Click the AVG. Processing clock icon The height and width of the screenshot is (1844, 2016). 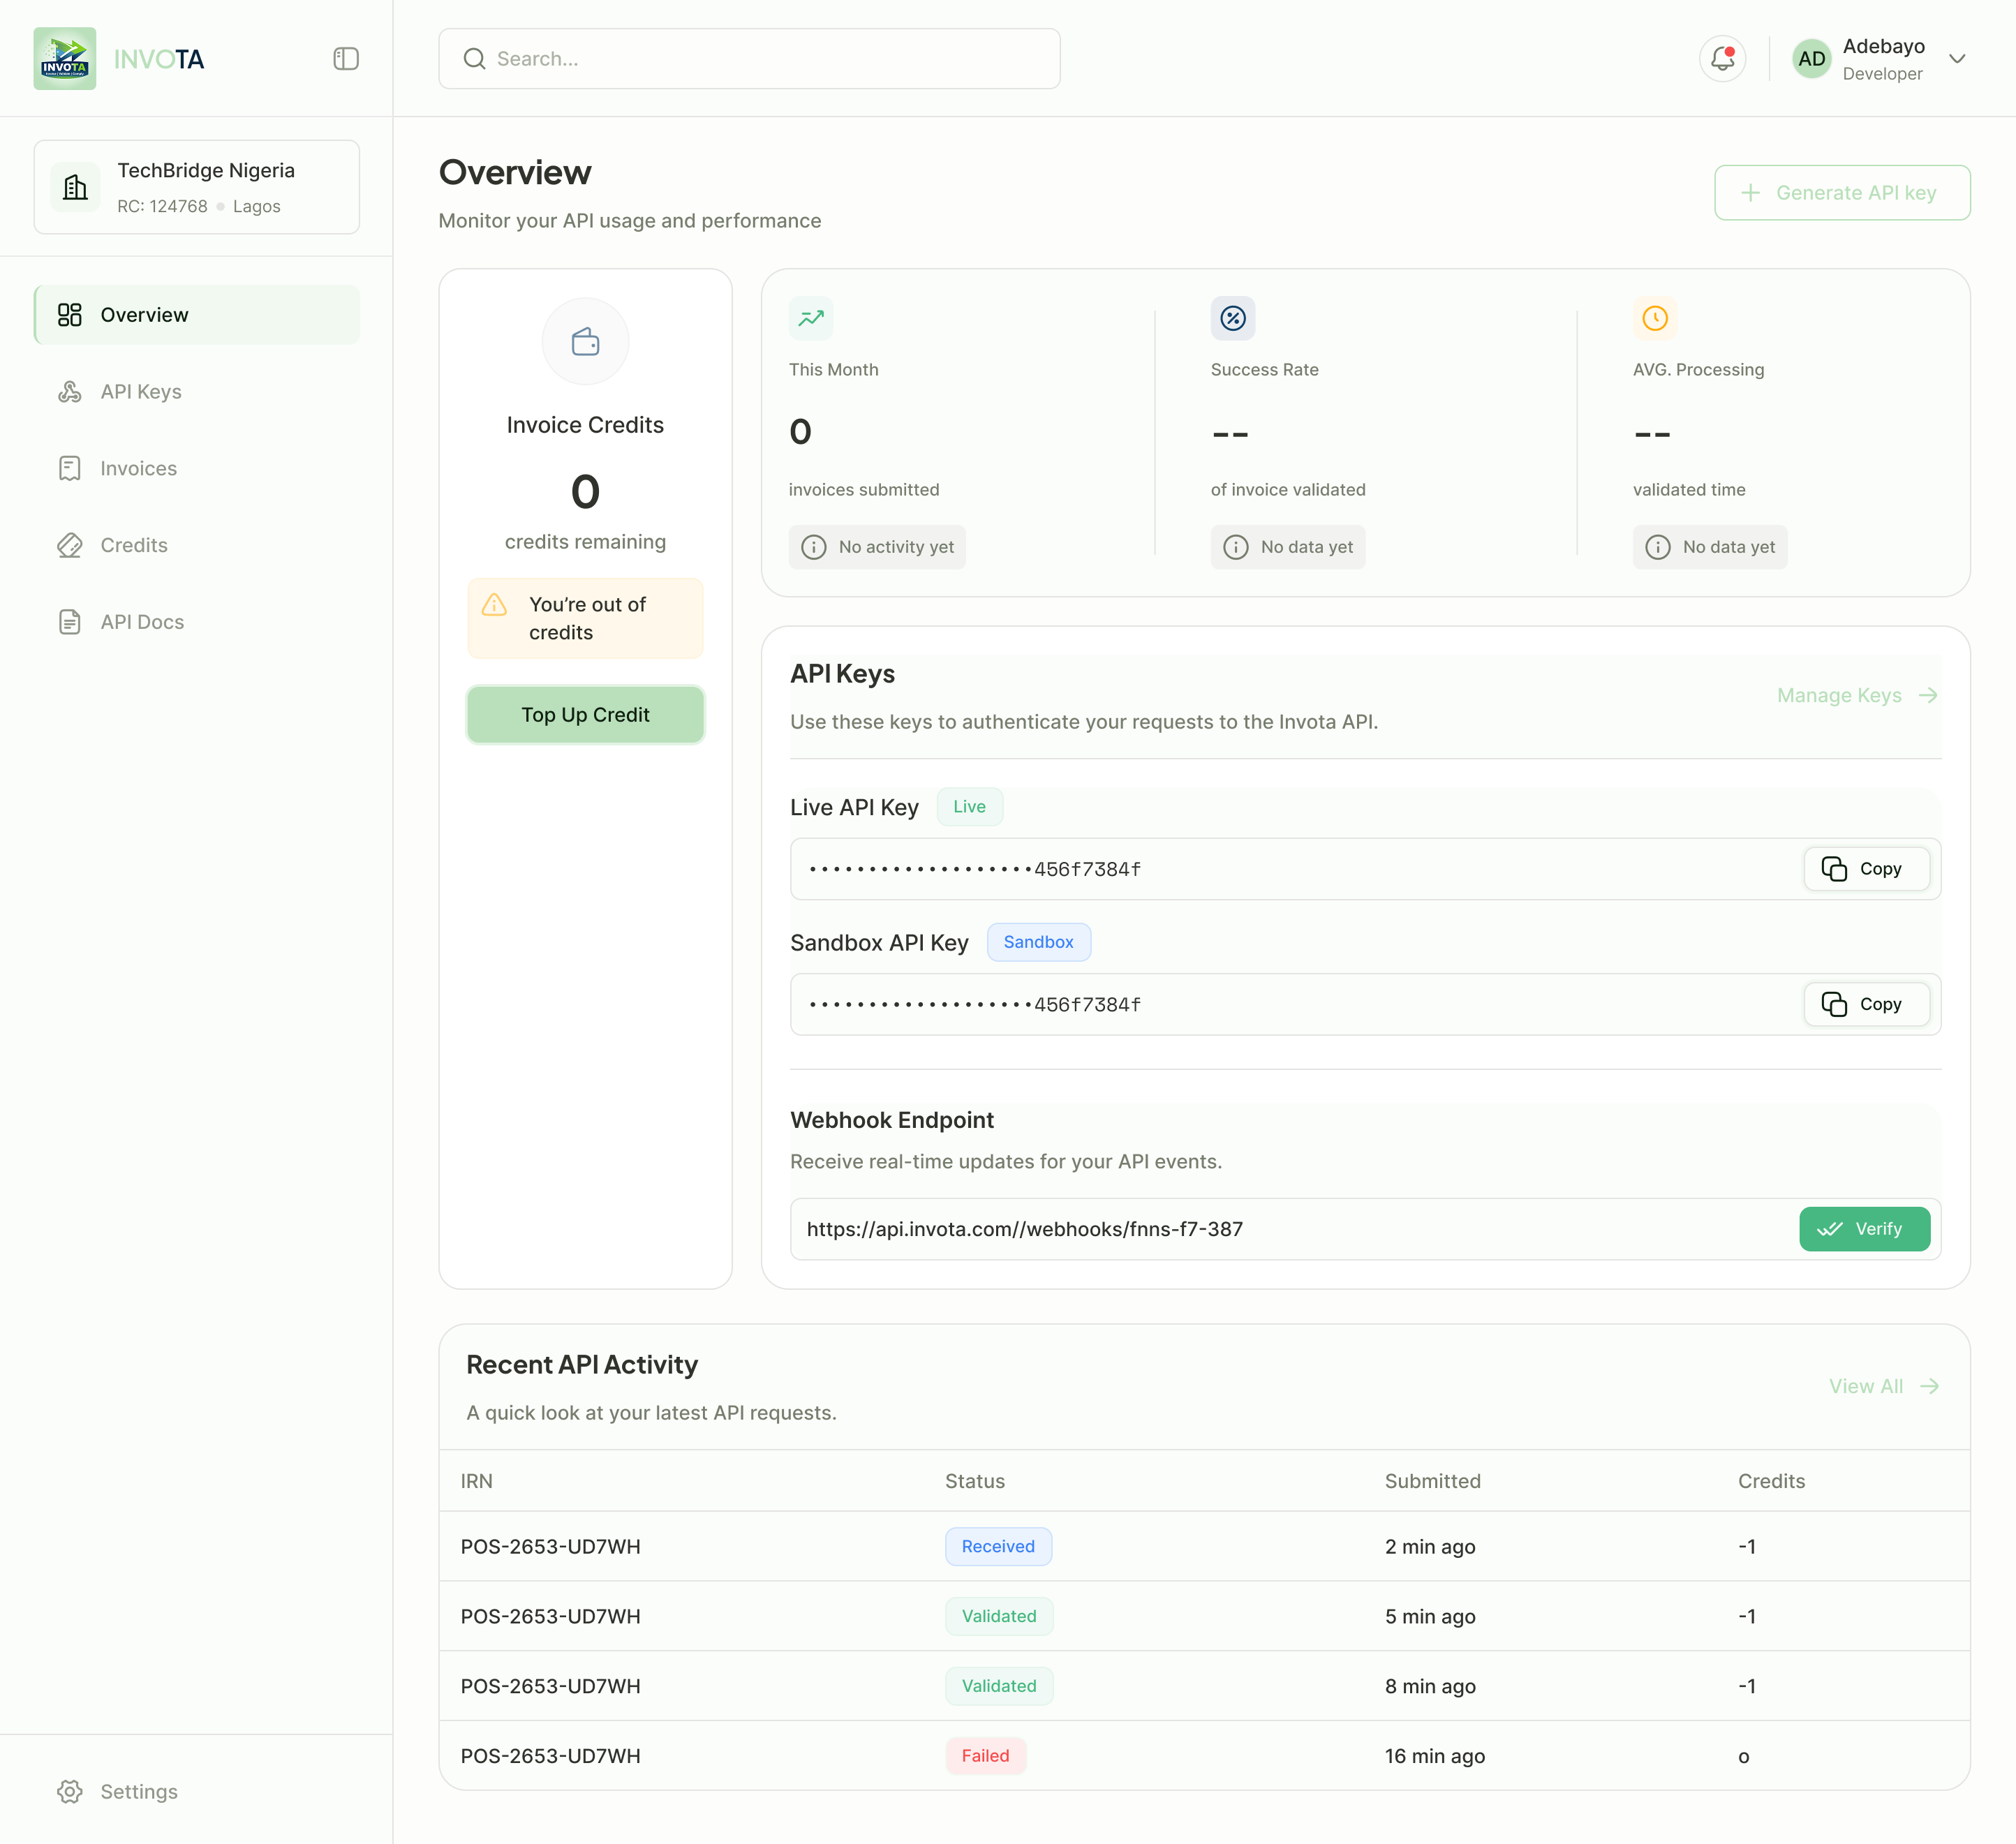[x=1655, y=319]
